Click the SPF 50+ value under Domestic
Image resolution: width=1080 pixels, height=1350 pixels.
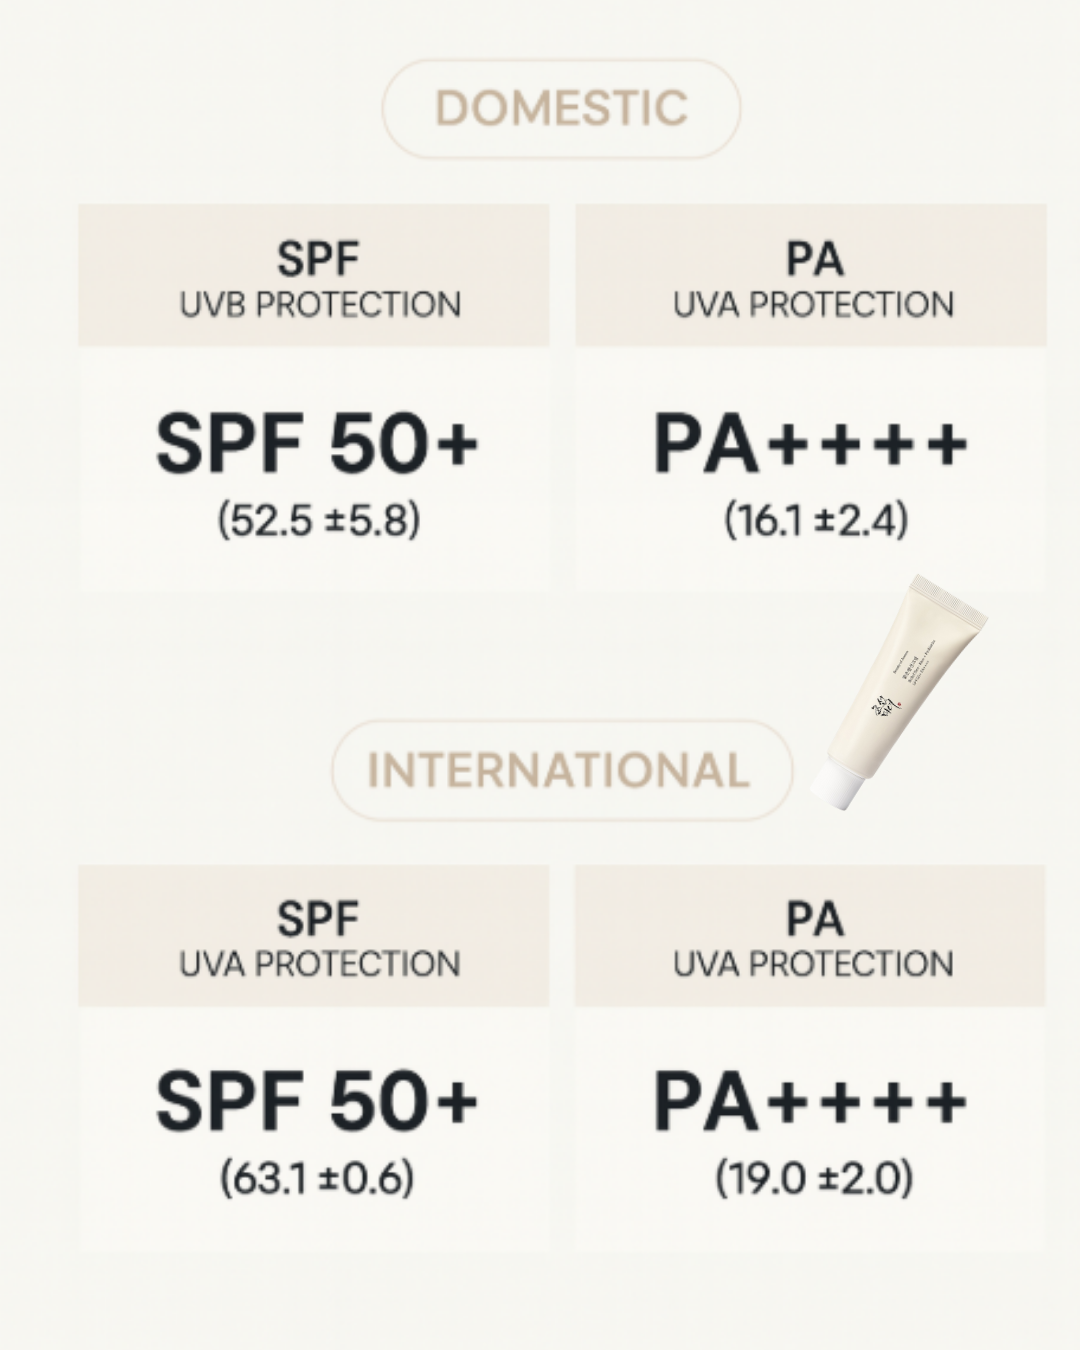tap(317, 444)
